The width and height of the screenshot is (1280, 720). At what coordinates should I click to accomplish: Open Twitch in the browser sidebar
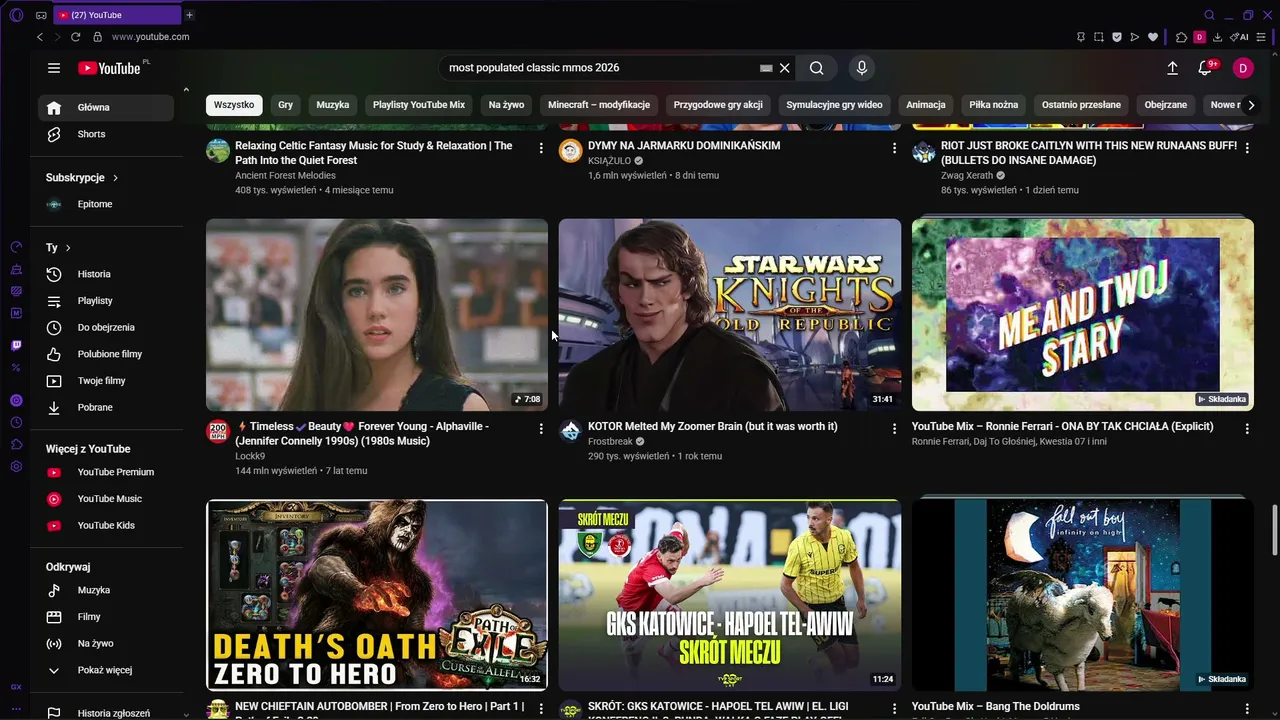click(x=16, y=345)
